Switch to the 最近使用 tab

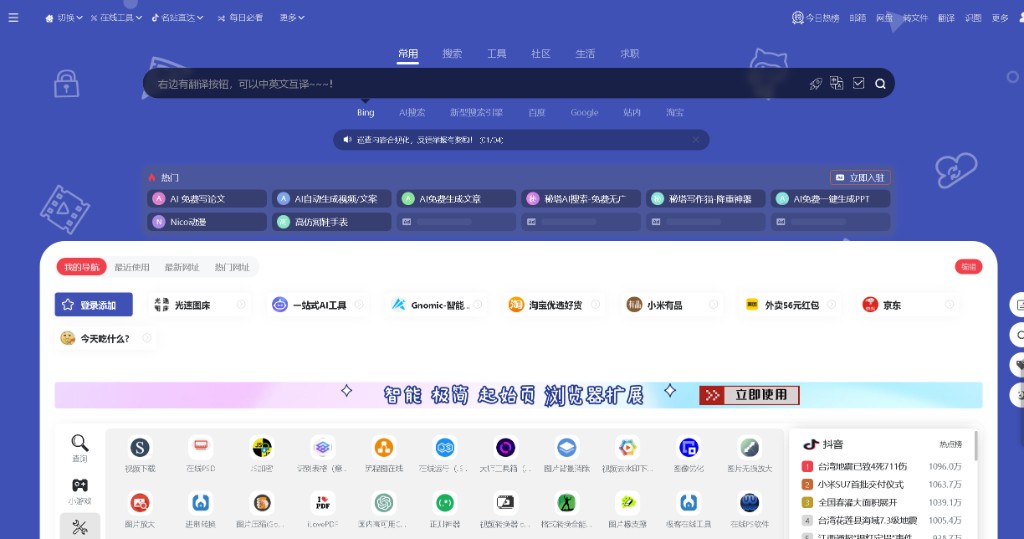(132, 267)
